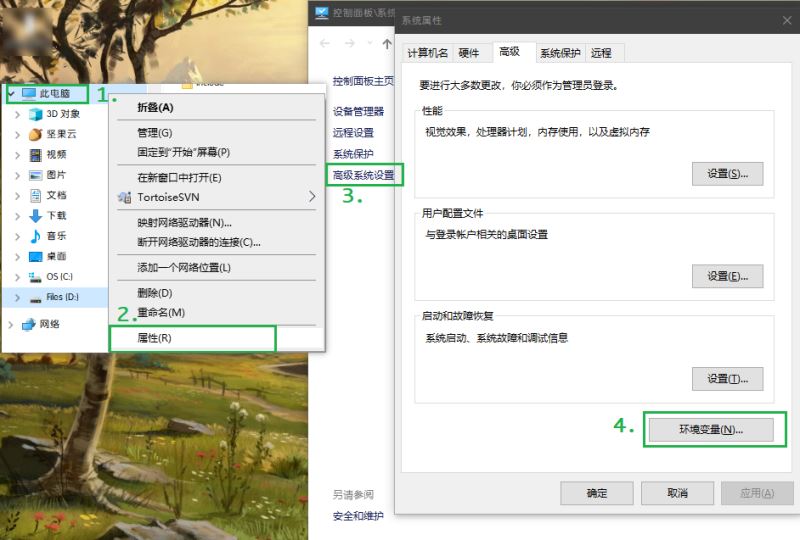Image resolution: width=800 pixels, height=540 pixels.
Task: Open the 视频 folder icon
Action: [36, 154]
